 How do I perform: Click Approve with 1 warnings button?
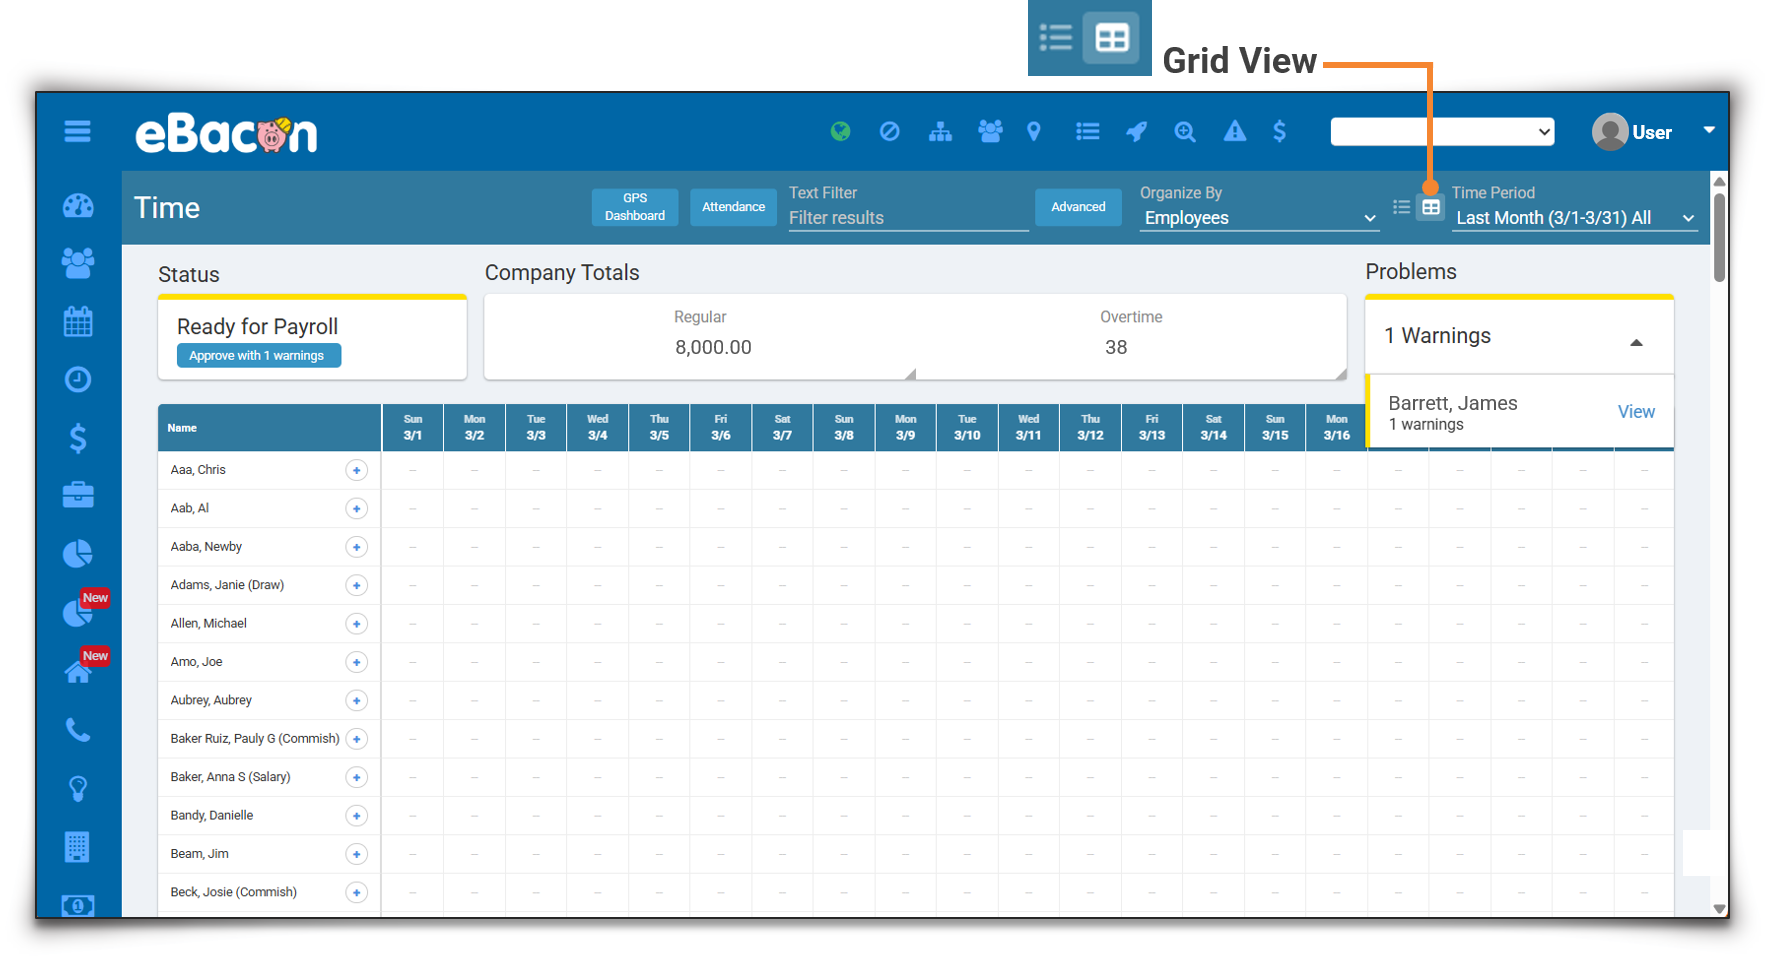coord(258,355)
